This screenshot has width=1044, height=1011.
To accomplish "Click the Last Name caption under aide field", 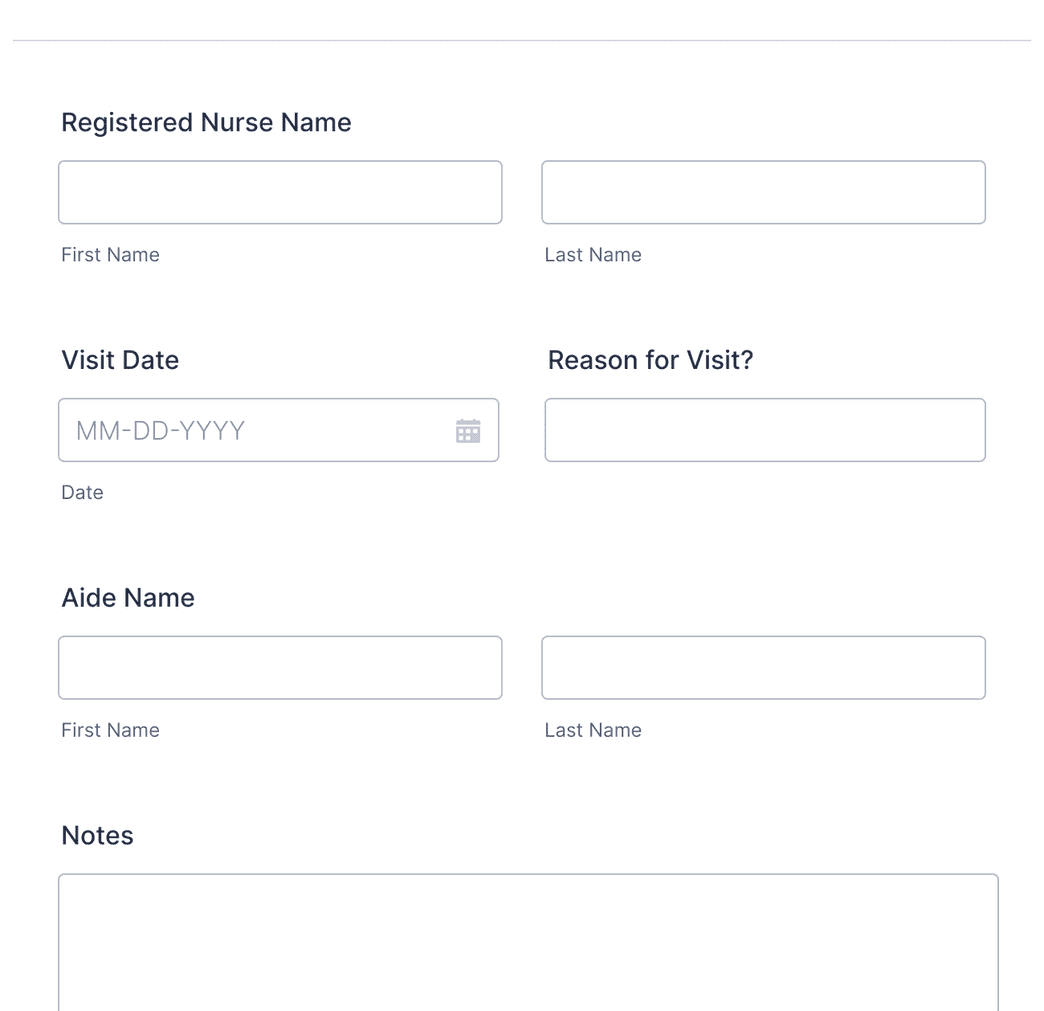I will [x=593, y=730].
